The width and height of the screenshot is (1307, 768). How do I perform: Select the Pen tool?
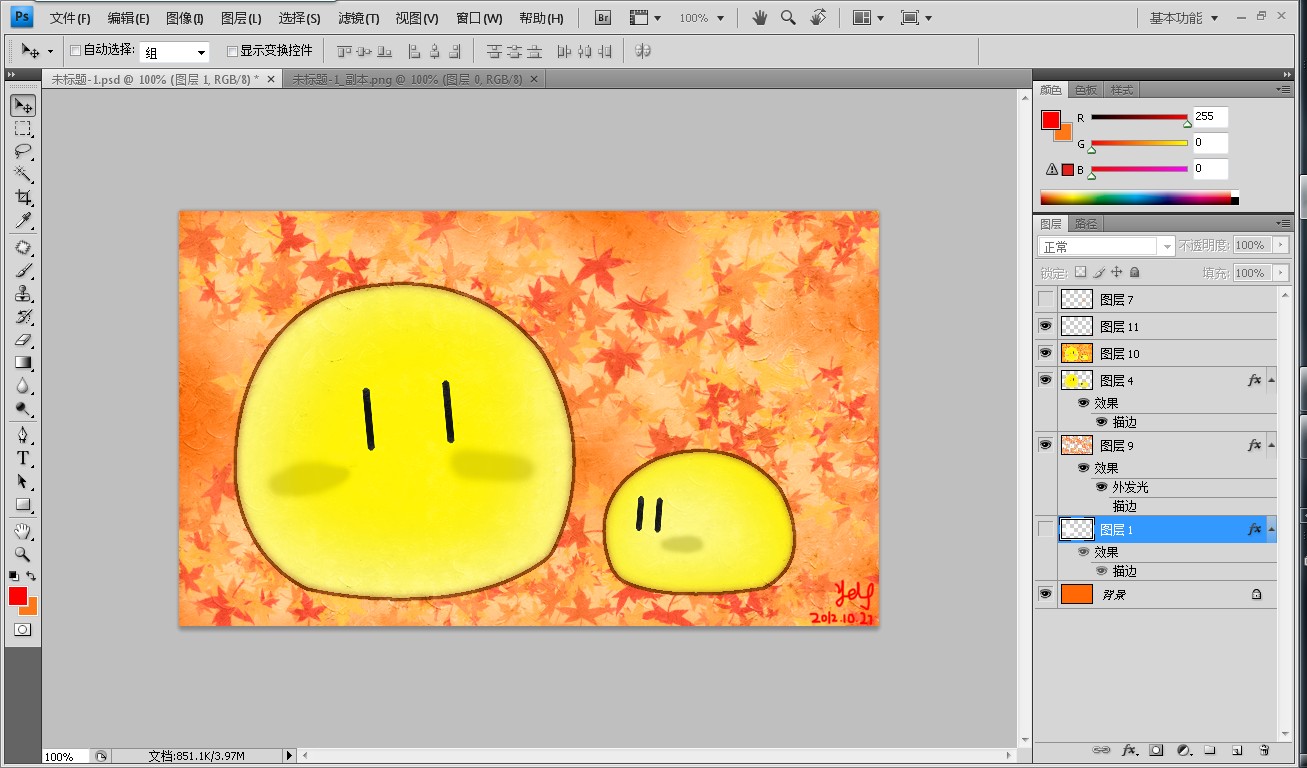(x=23, y=435)
